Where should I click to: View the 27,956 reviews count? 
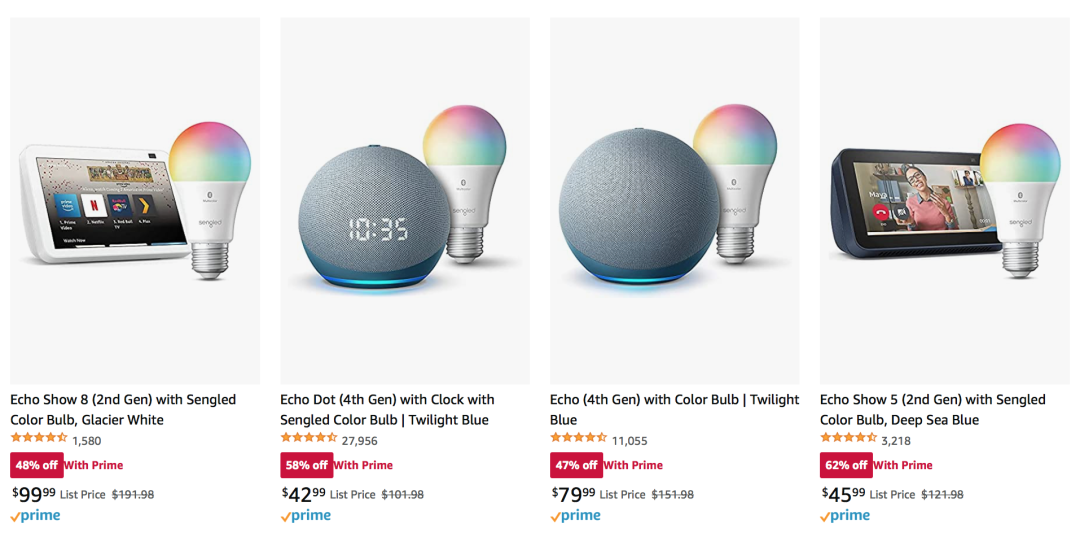tap(360, 441)
